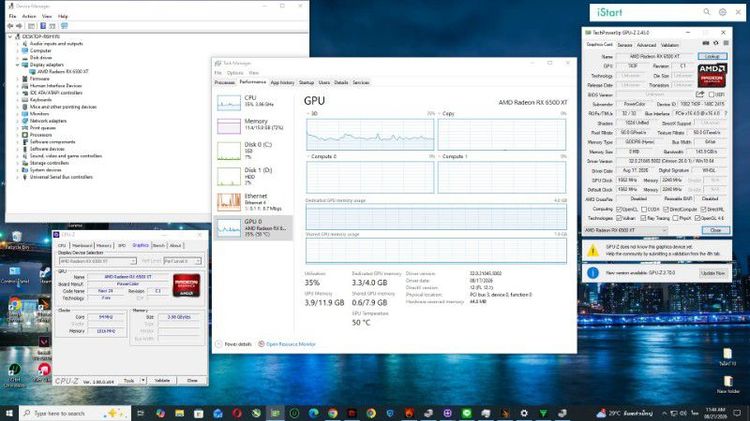Toggle DirectCompute checkbox in GPU-Z
The height and width of the screenshot is (421, 750).
click(666, 210)
